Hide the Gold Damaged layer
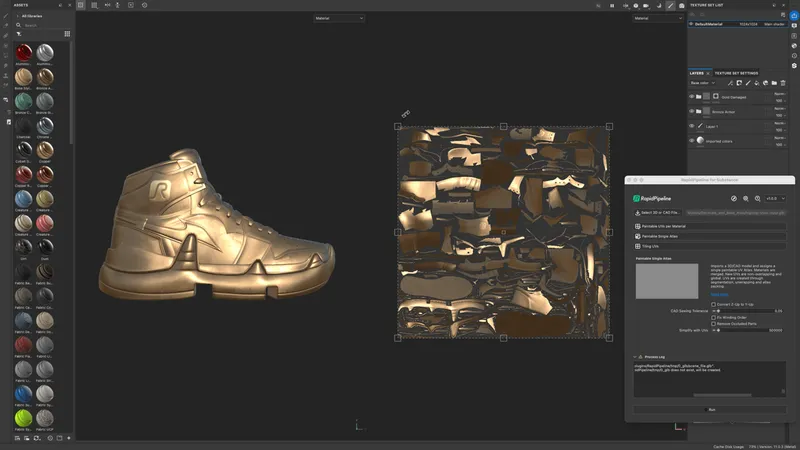The width and height of the screenshot is (800, 450). (692, 97)
